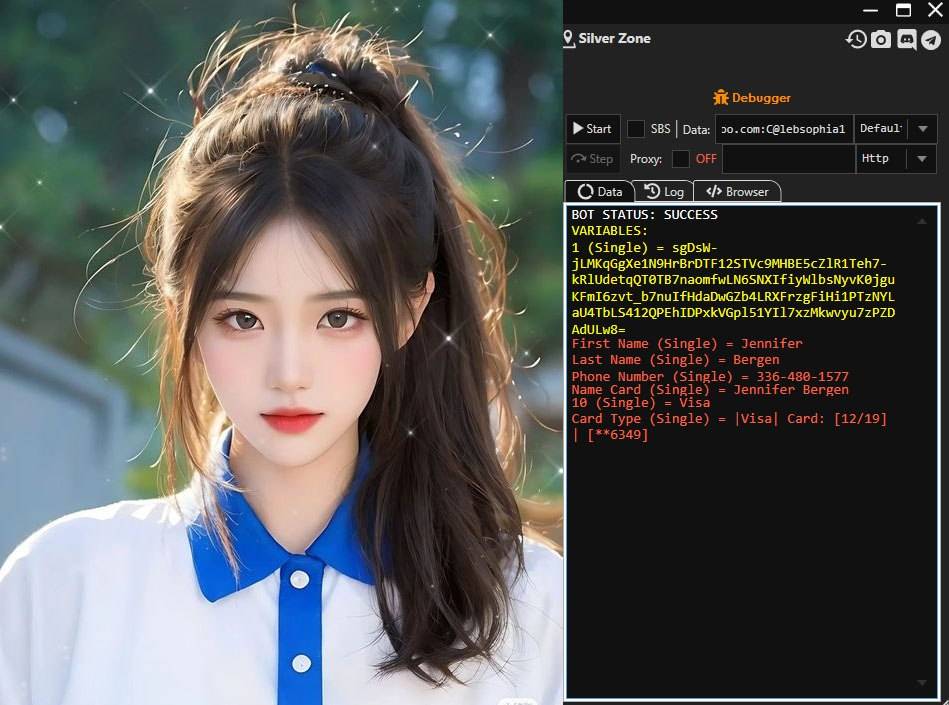The width and height of the screenshot is (949, 705).
Task: Click the empty proxy address field
Action: coord(789,159)
